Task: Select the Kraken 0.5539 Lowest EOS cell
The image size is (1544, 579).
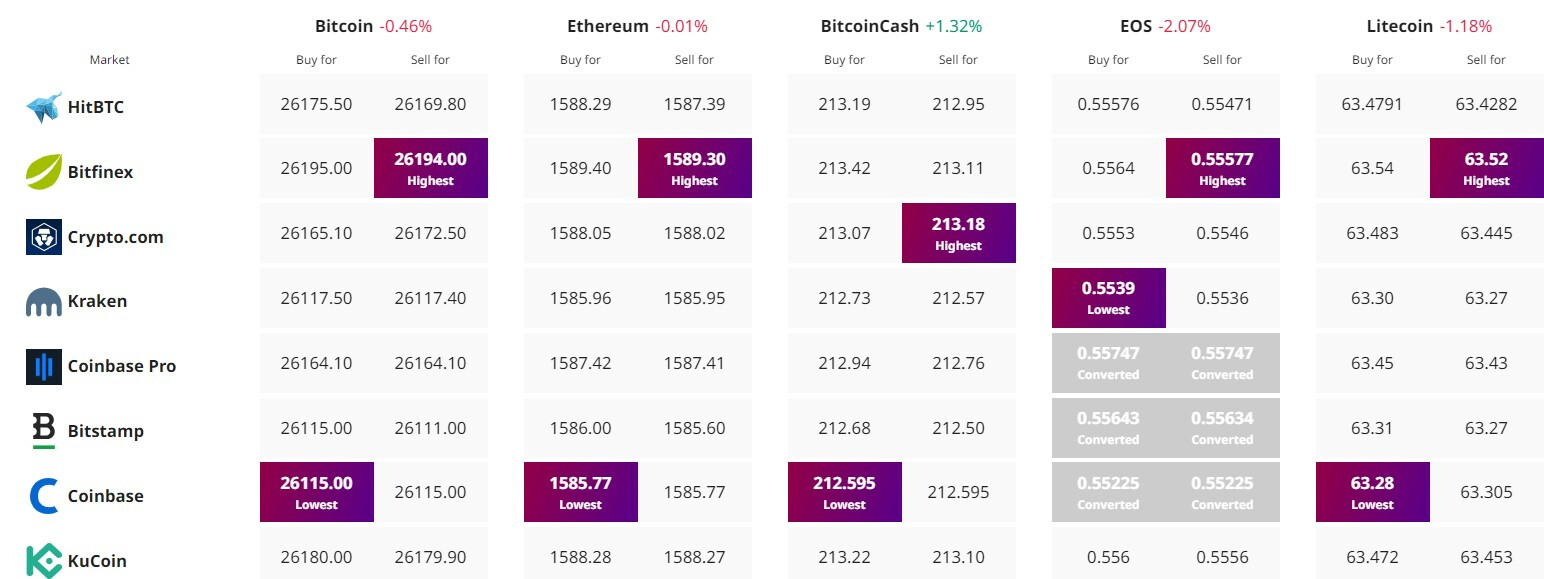Action: click(x=1108, y=297)
